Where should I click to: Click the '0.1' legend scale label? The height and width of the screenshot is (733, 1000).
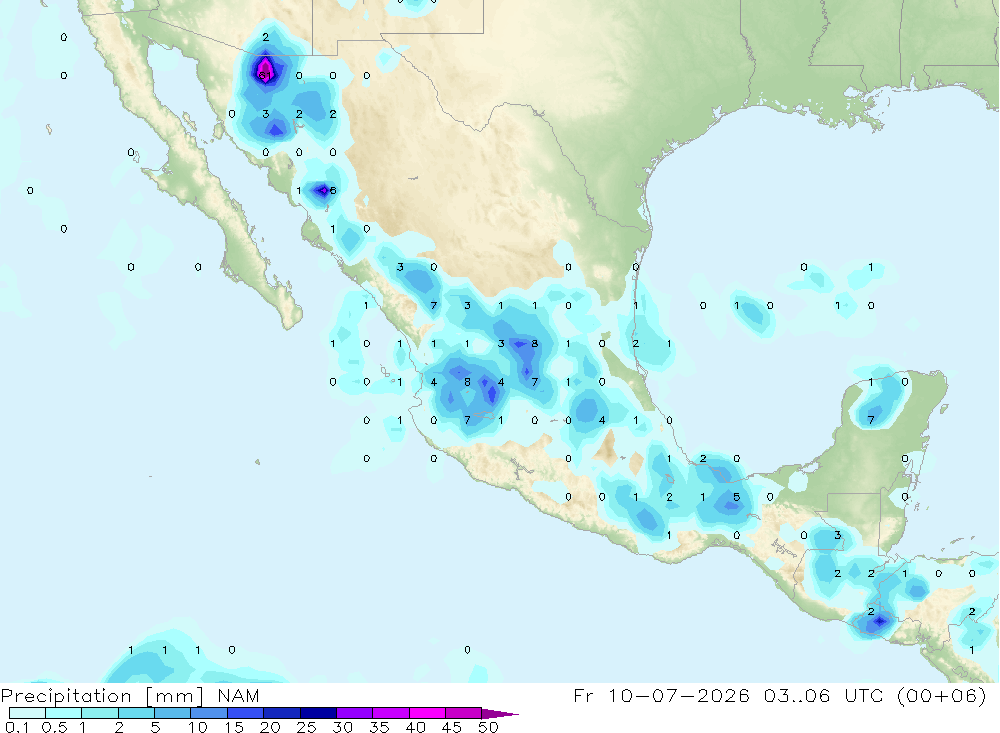(x=17, y=727)
